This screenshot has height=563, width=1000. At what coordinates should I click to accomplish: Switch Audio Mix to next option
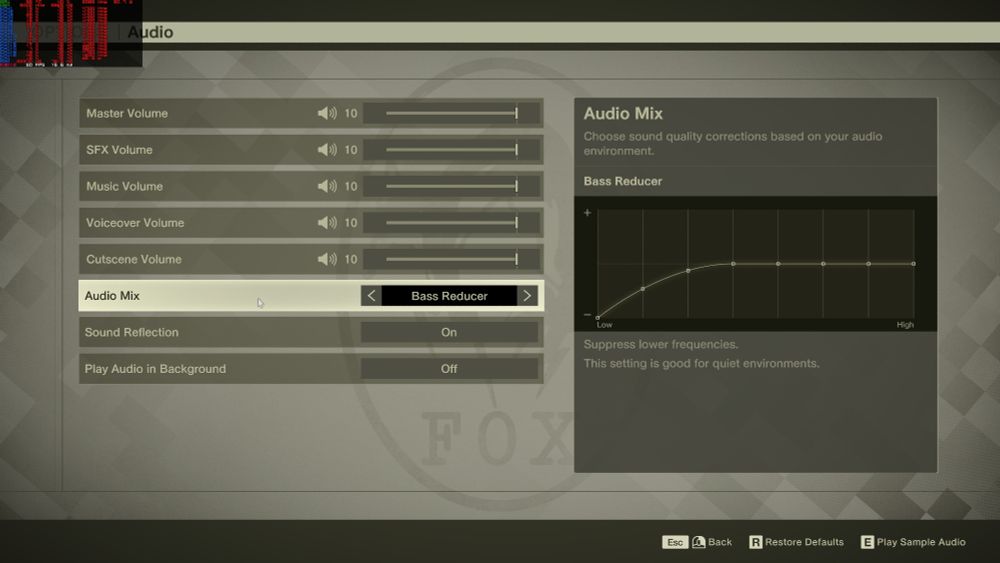click(527, 296)
